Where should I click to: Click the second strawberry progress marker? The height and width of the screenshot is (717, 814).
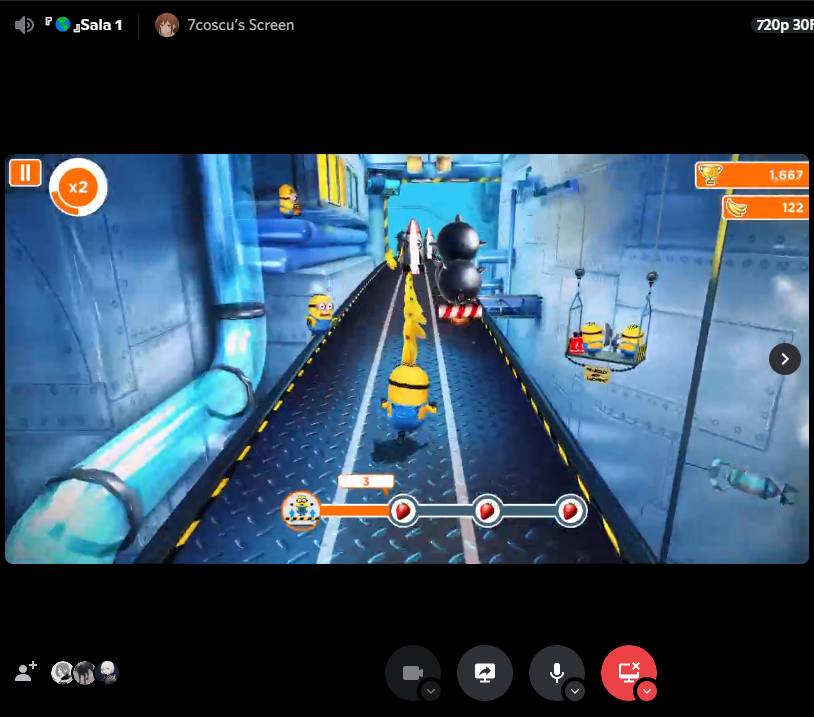[x=487, y=511]
